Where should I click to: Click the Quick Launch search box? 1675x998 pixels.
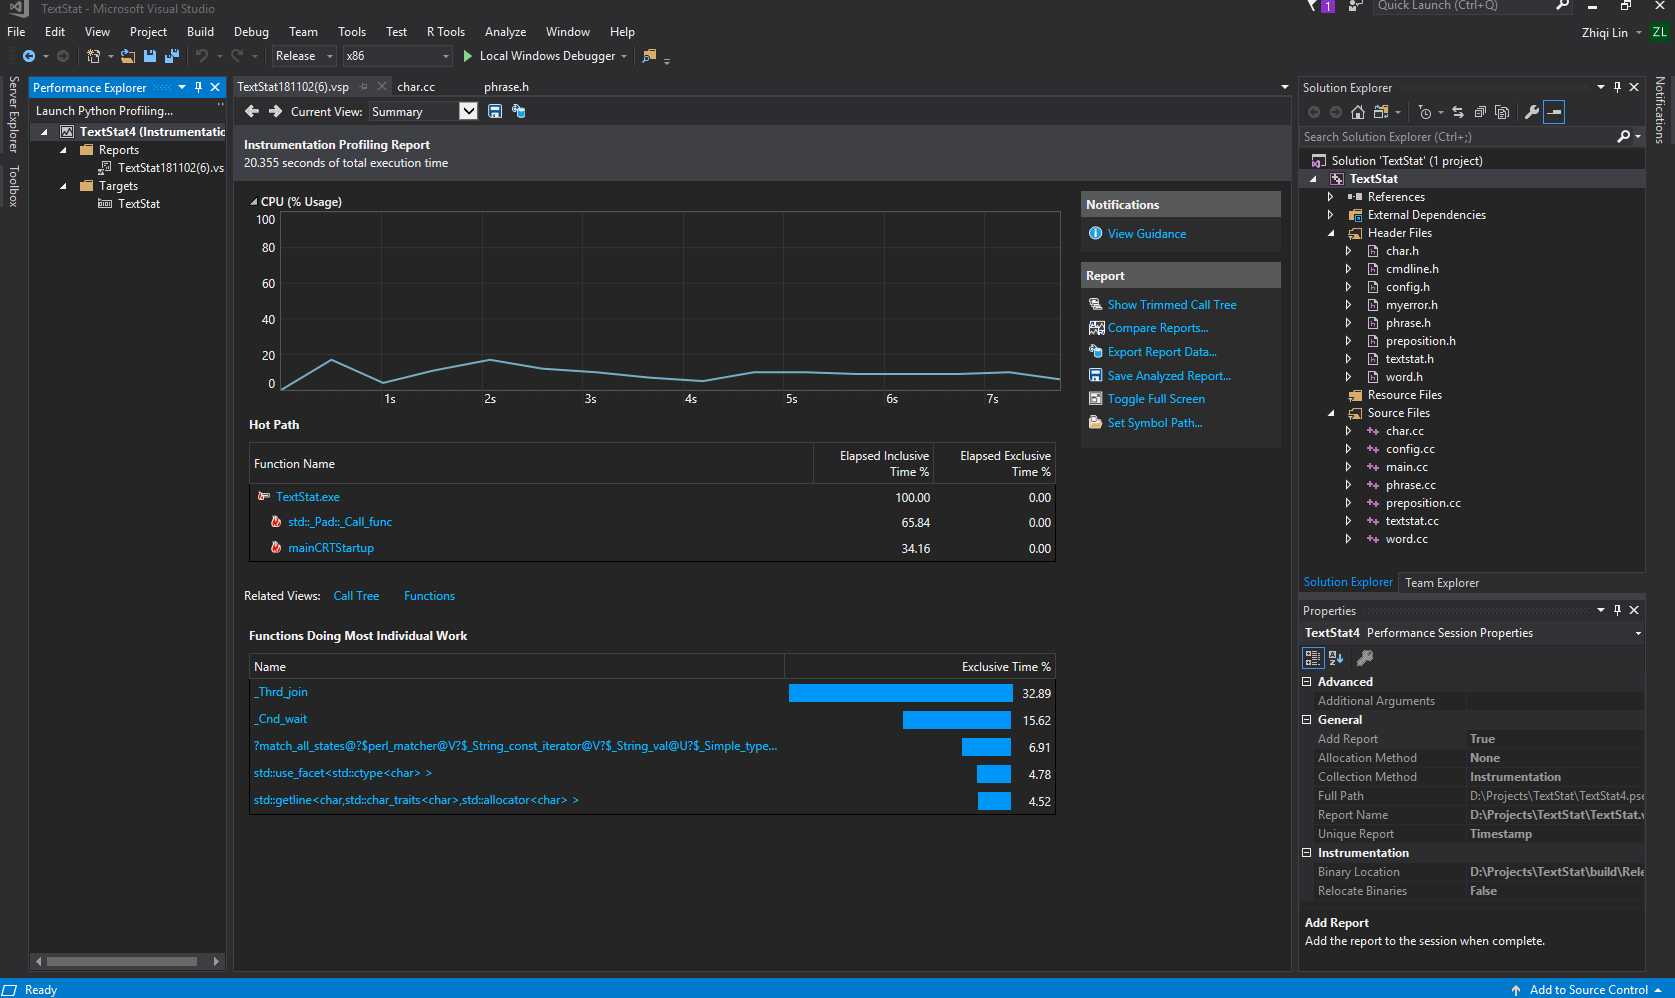coord(1462,6)
